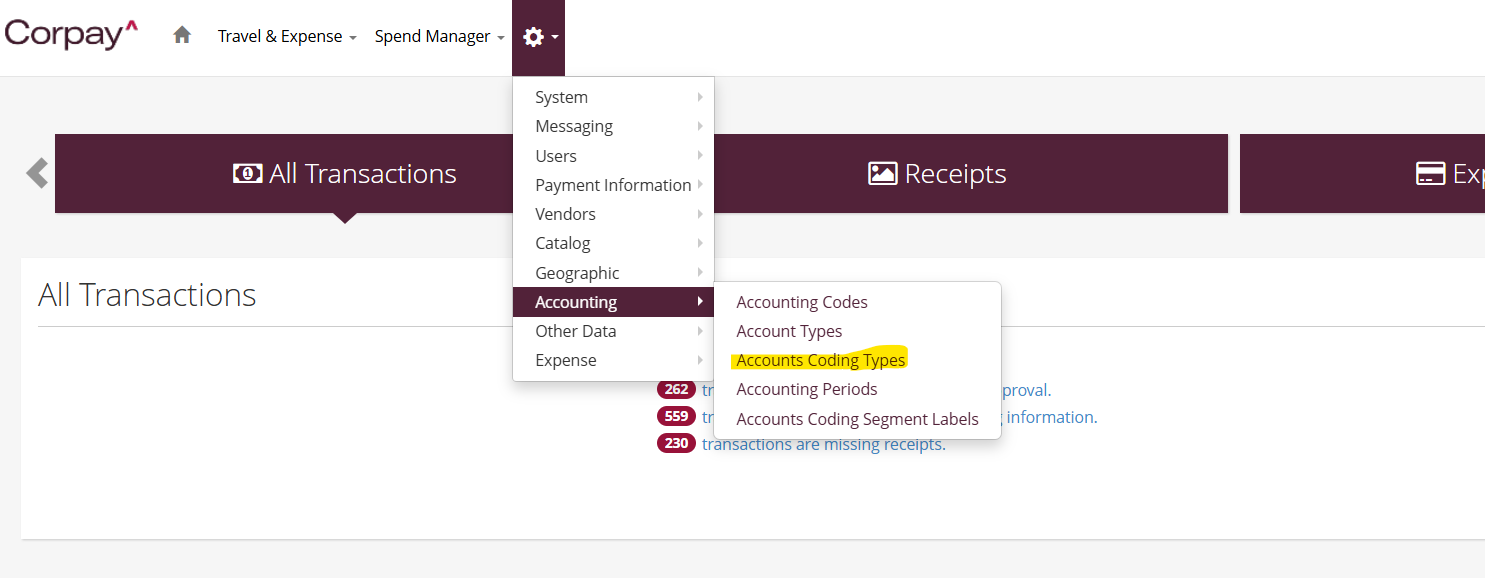Click the transactions are missing receipts link
Image resolution: width=1485 pixels, height=578 pixels.
[x=825, y=443]
